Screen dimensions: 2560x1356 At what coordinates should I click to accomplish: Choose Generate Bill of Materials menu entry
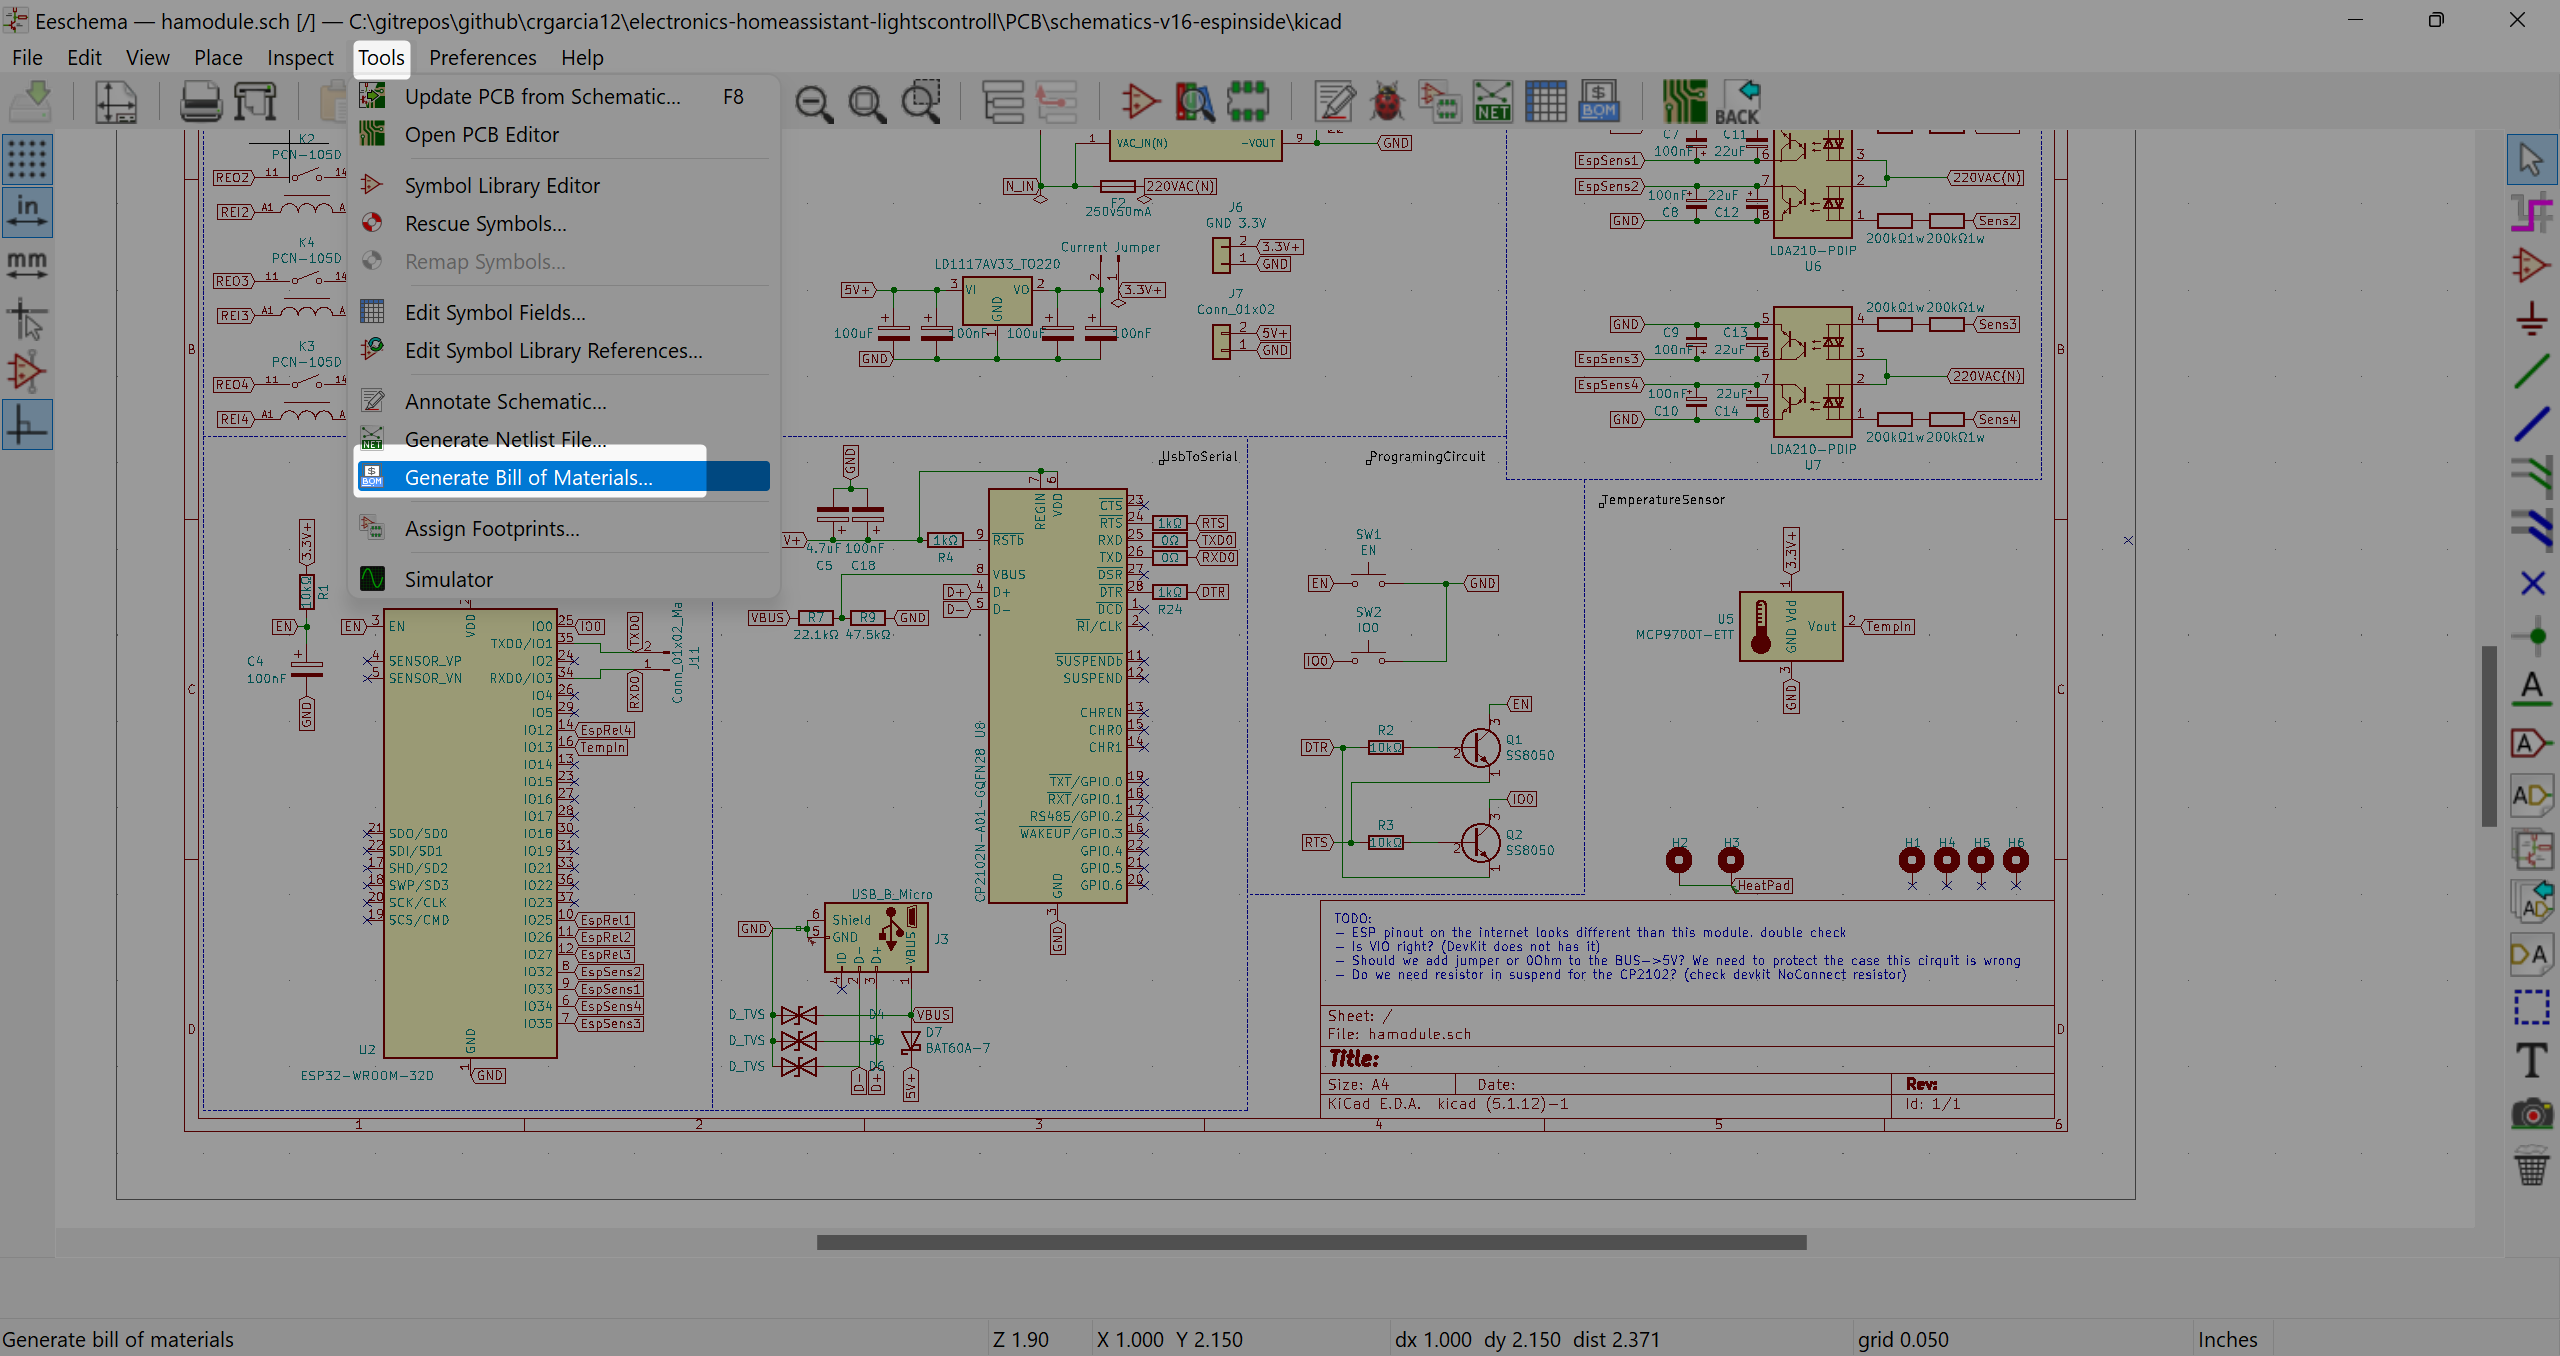pos(528,478)
